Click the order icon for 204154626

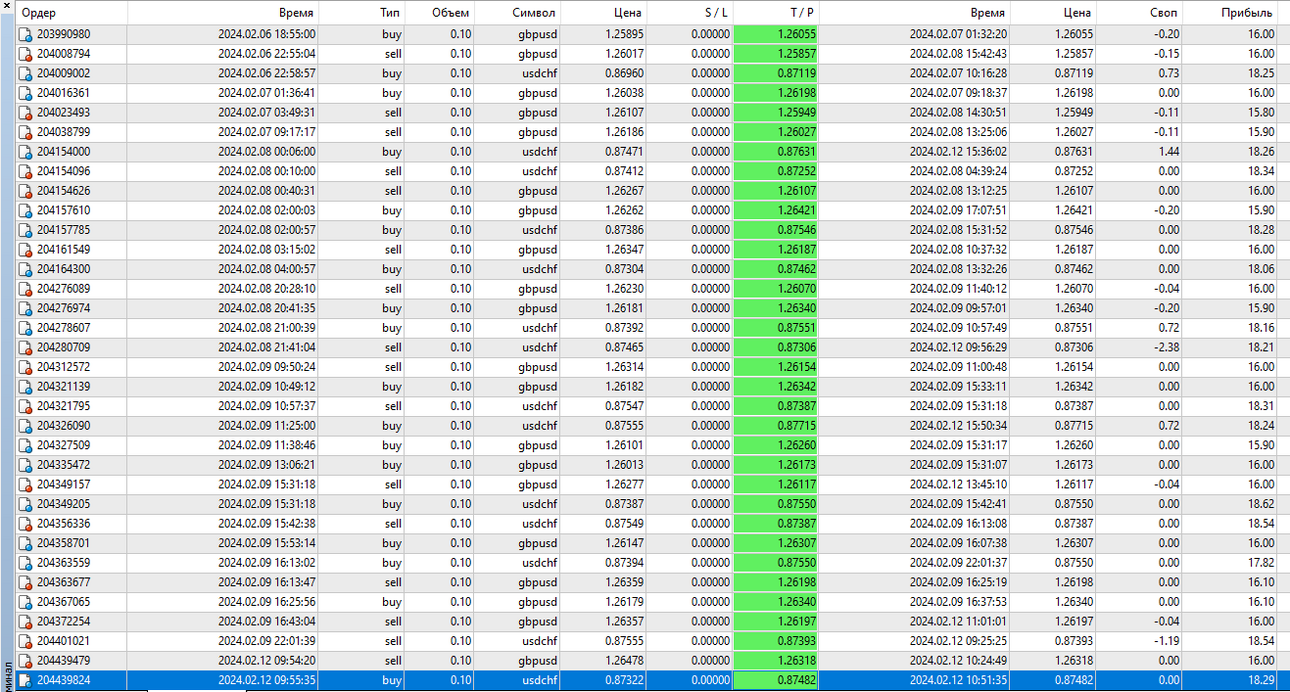pos(26,191)
